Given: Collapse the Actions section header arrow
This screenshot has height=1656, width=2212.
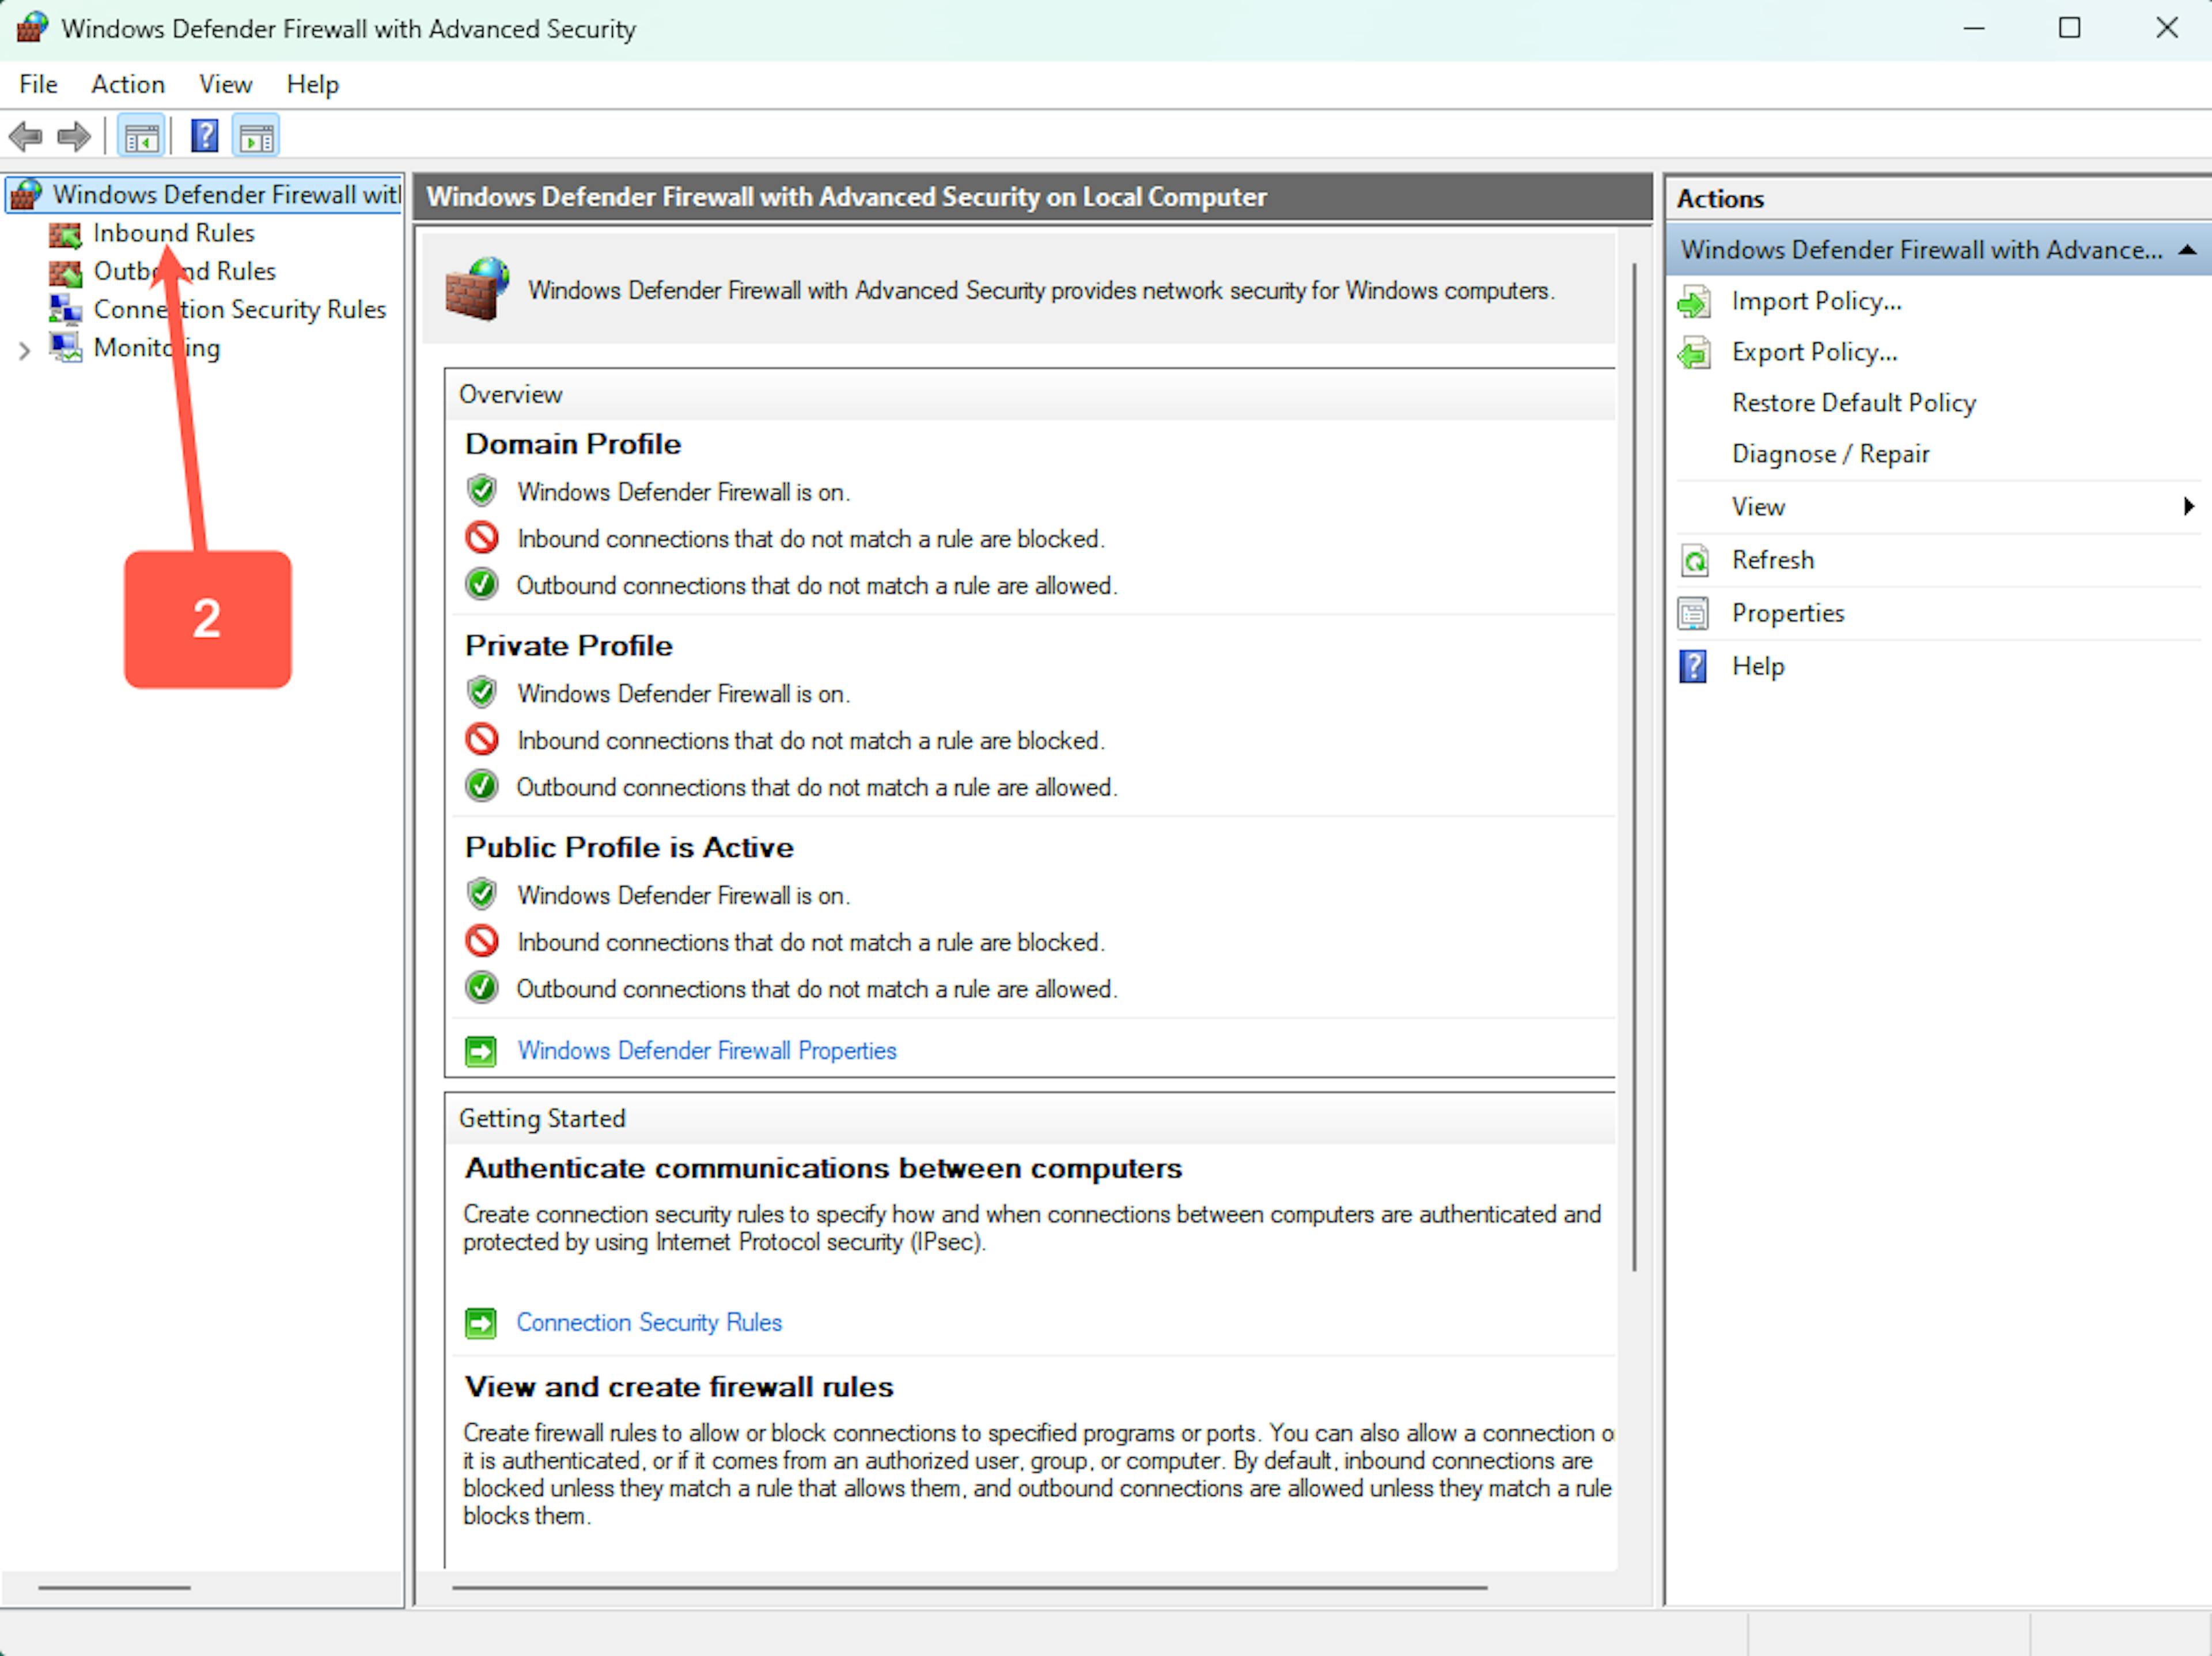Looking at the screenshot, I should tap(2186, 250).
